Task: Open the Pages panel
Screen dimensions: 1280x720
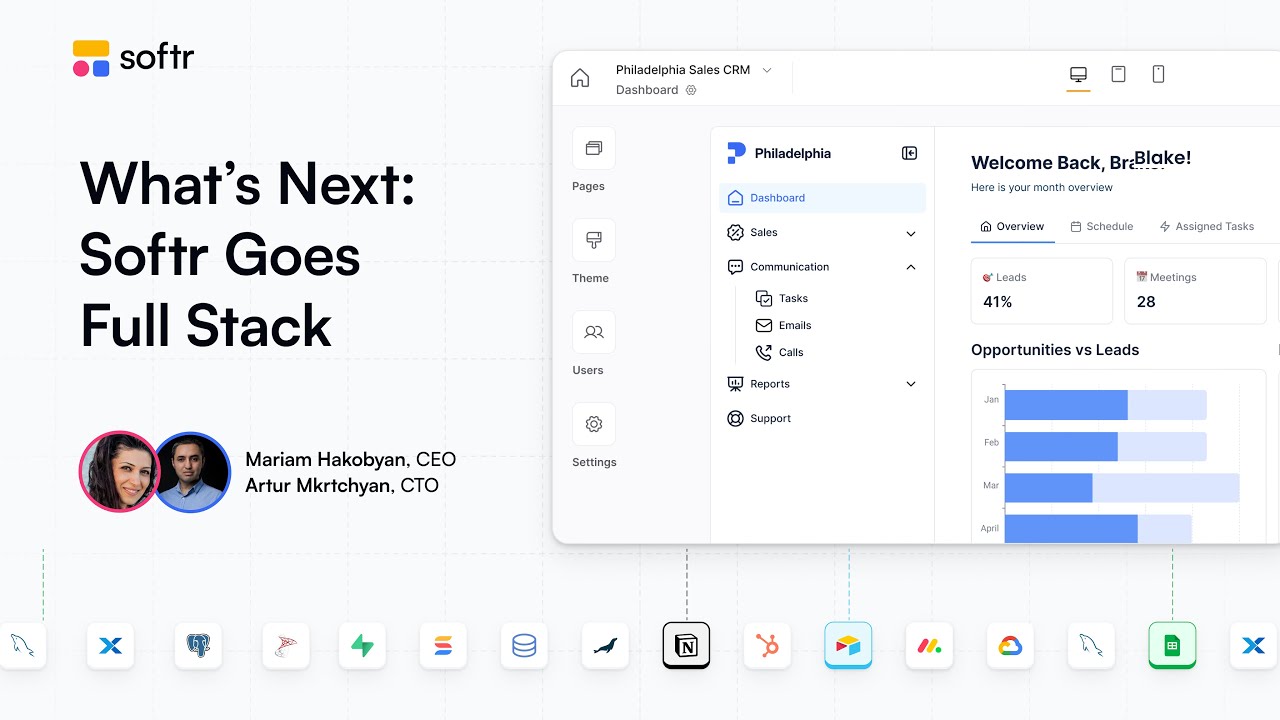Action: [x=594, y=148]
